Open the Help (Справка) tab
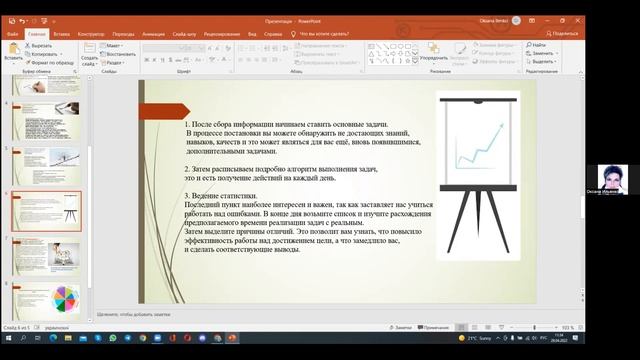The image size is (640, 360). (x=273, y=34)
